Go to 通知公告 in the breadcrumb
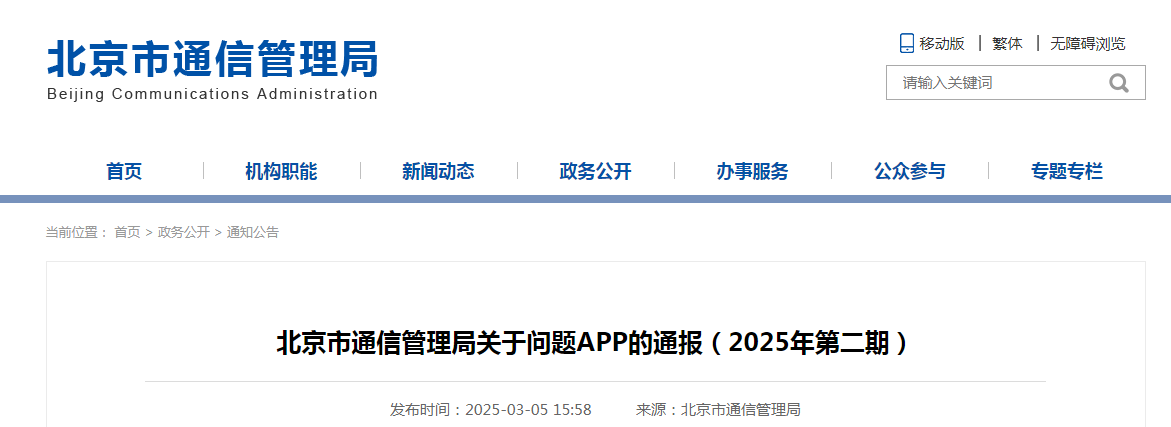The image size is (1171, 427). coord(253,232)
